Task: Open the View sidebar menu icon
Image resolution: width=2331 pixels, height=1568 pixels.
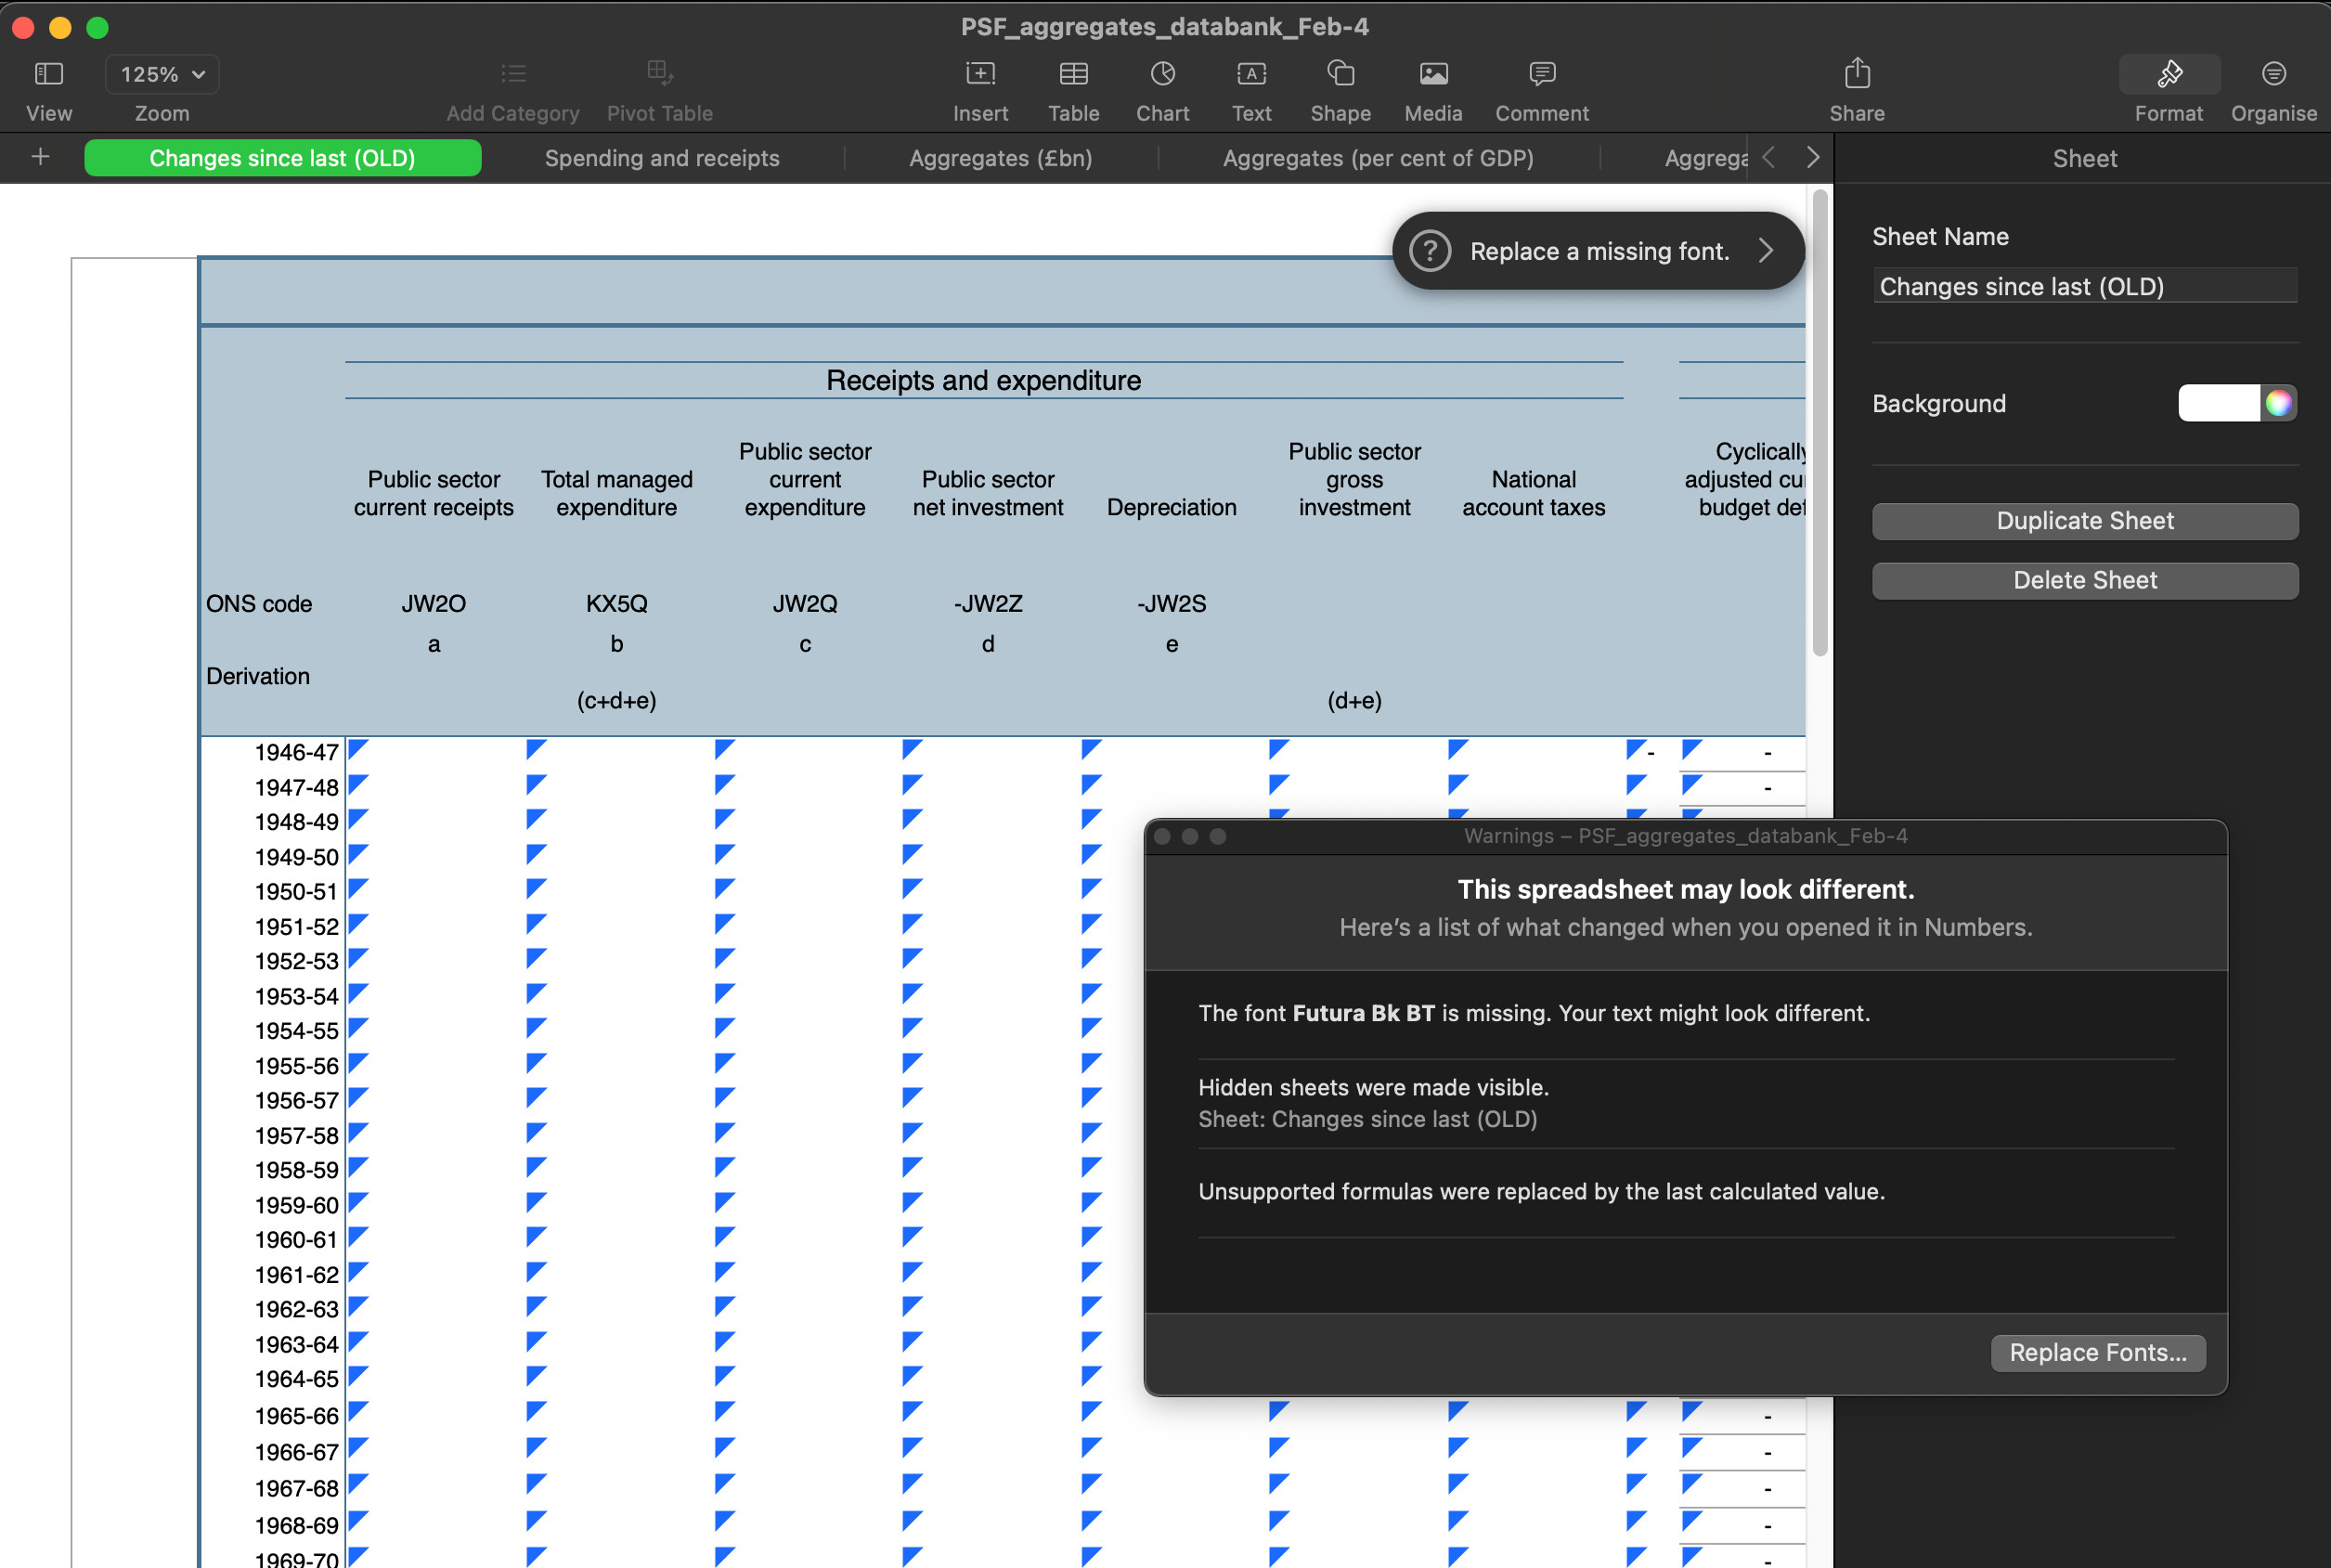Action: 48,74
